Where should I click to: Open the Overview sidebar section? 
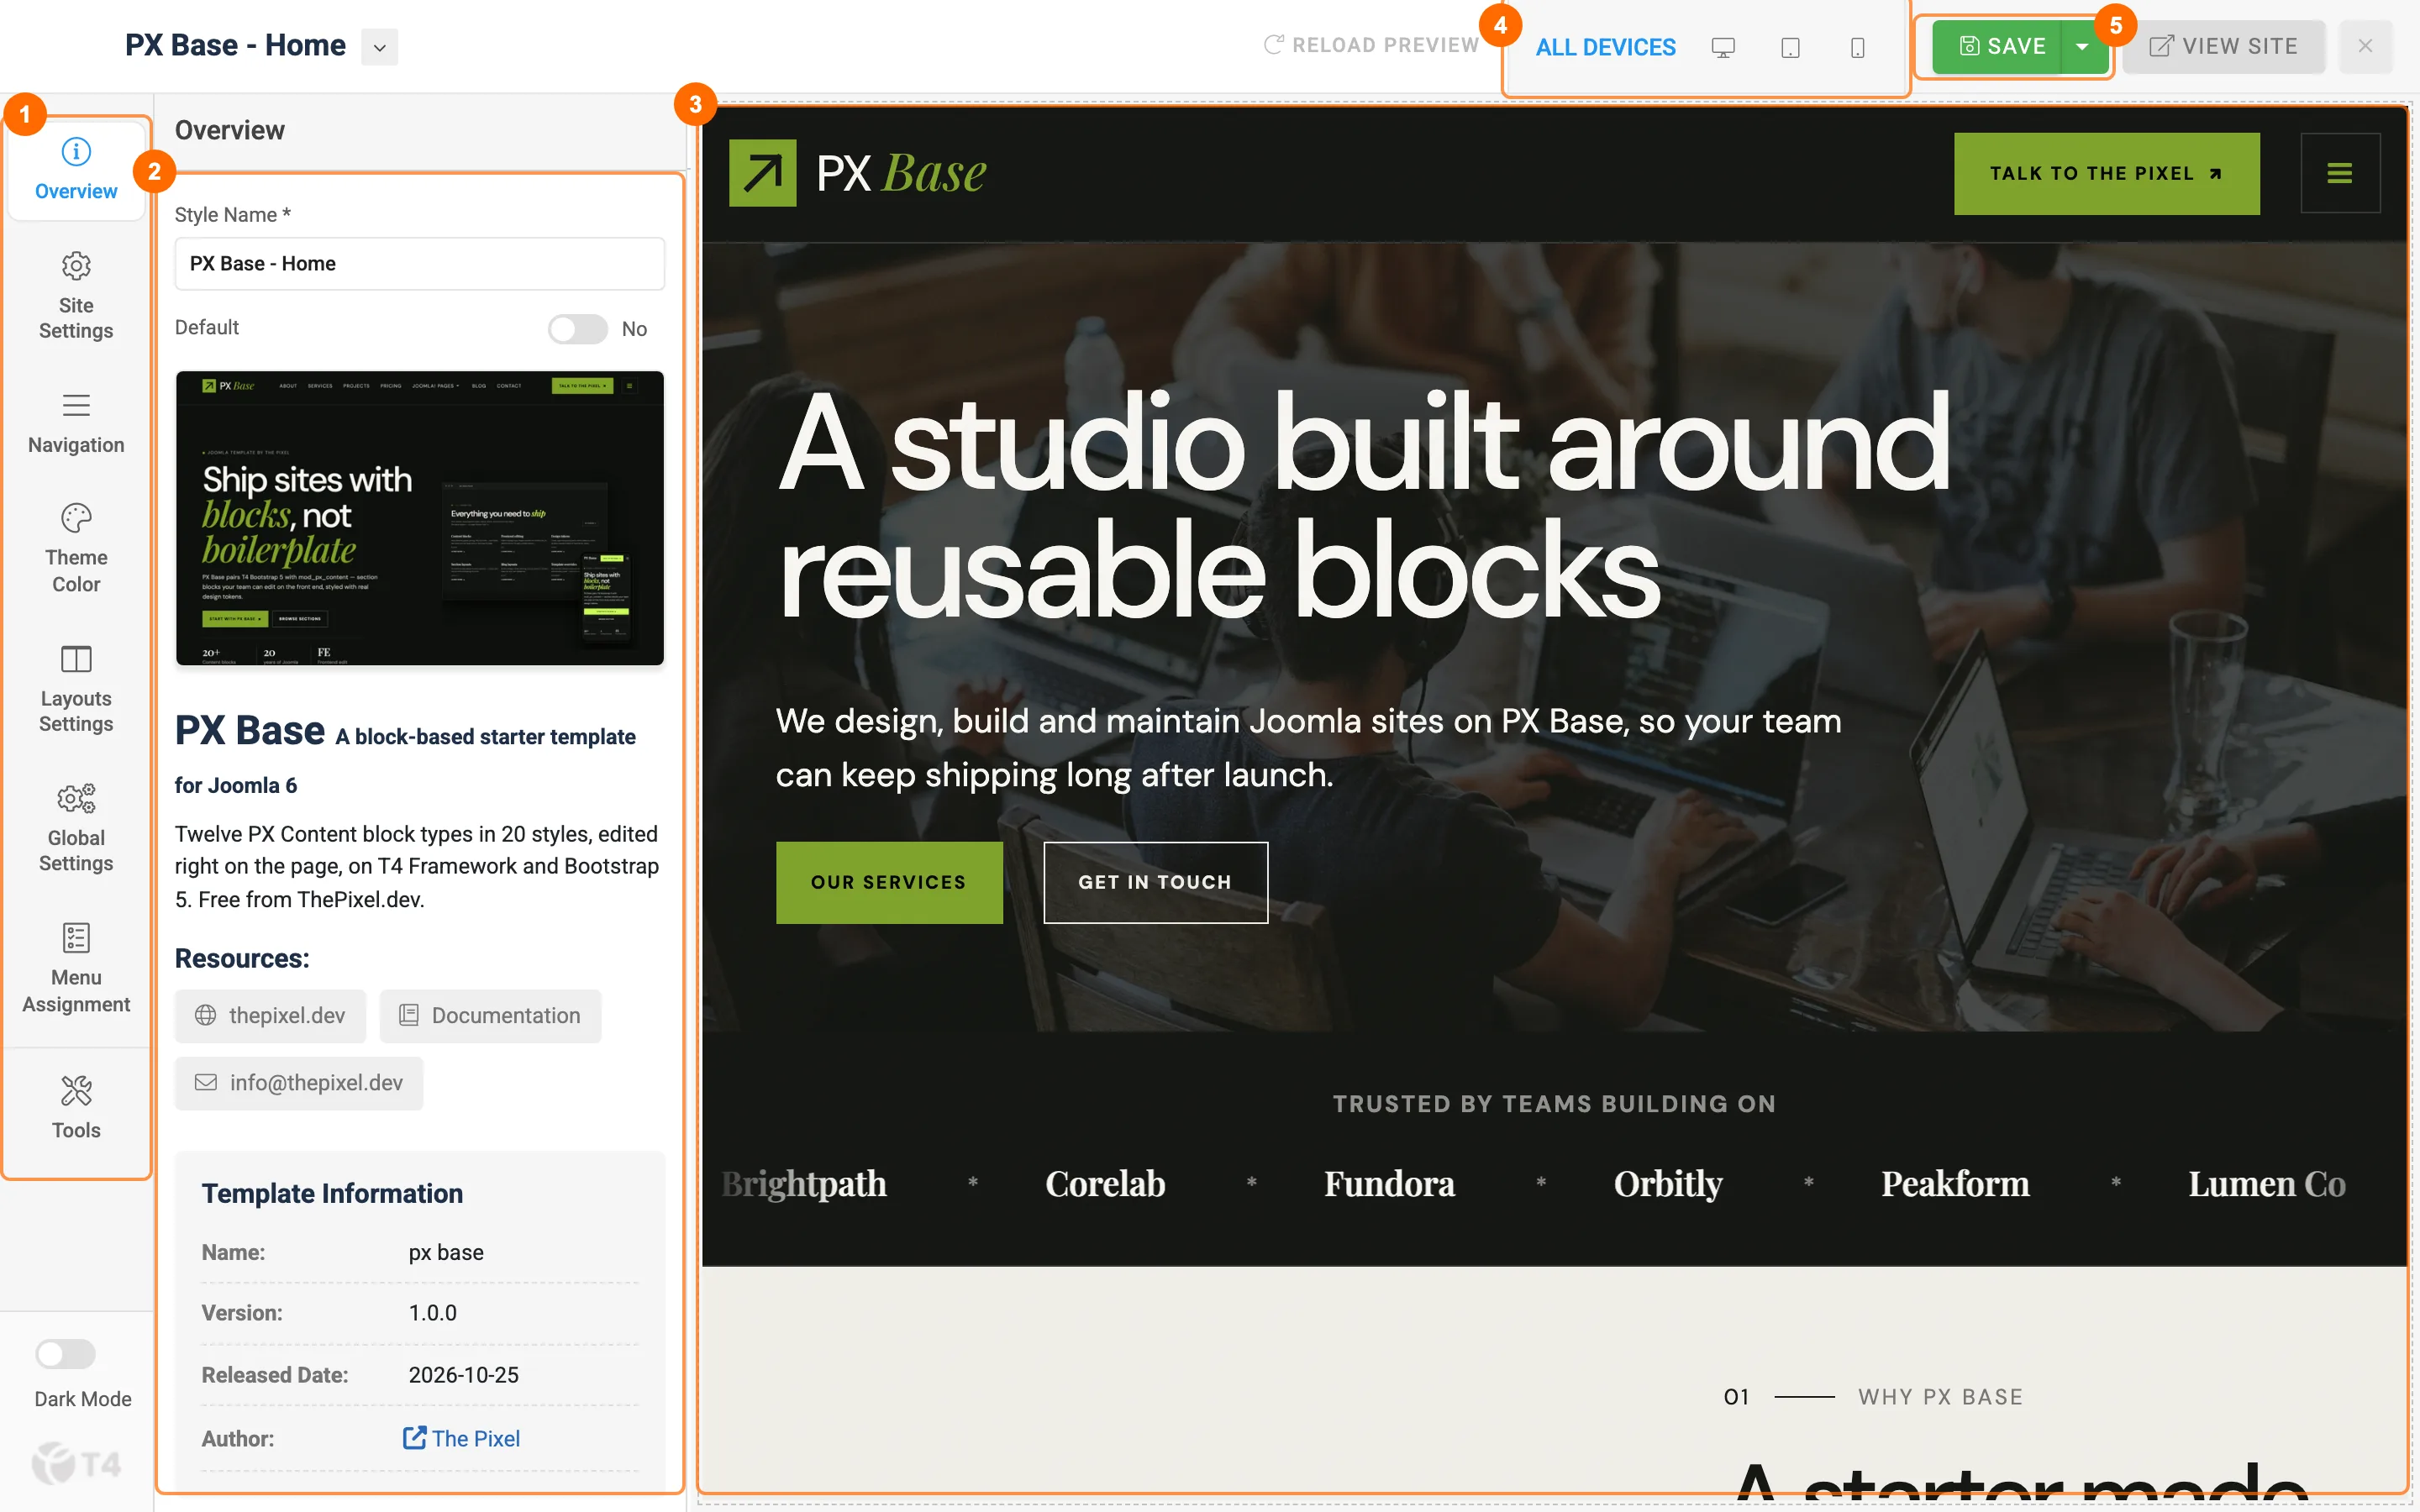coord(76,170)
